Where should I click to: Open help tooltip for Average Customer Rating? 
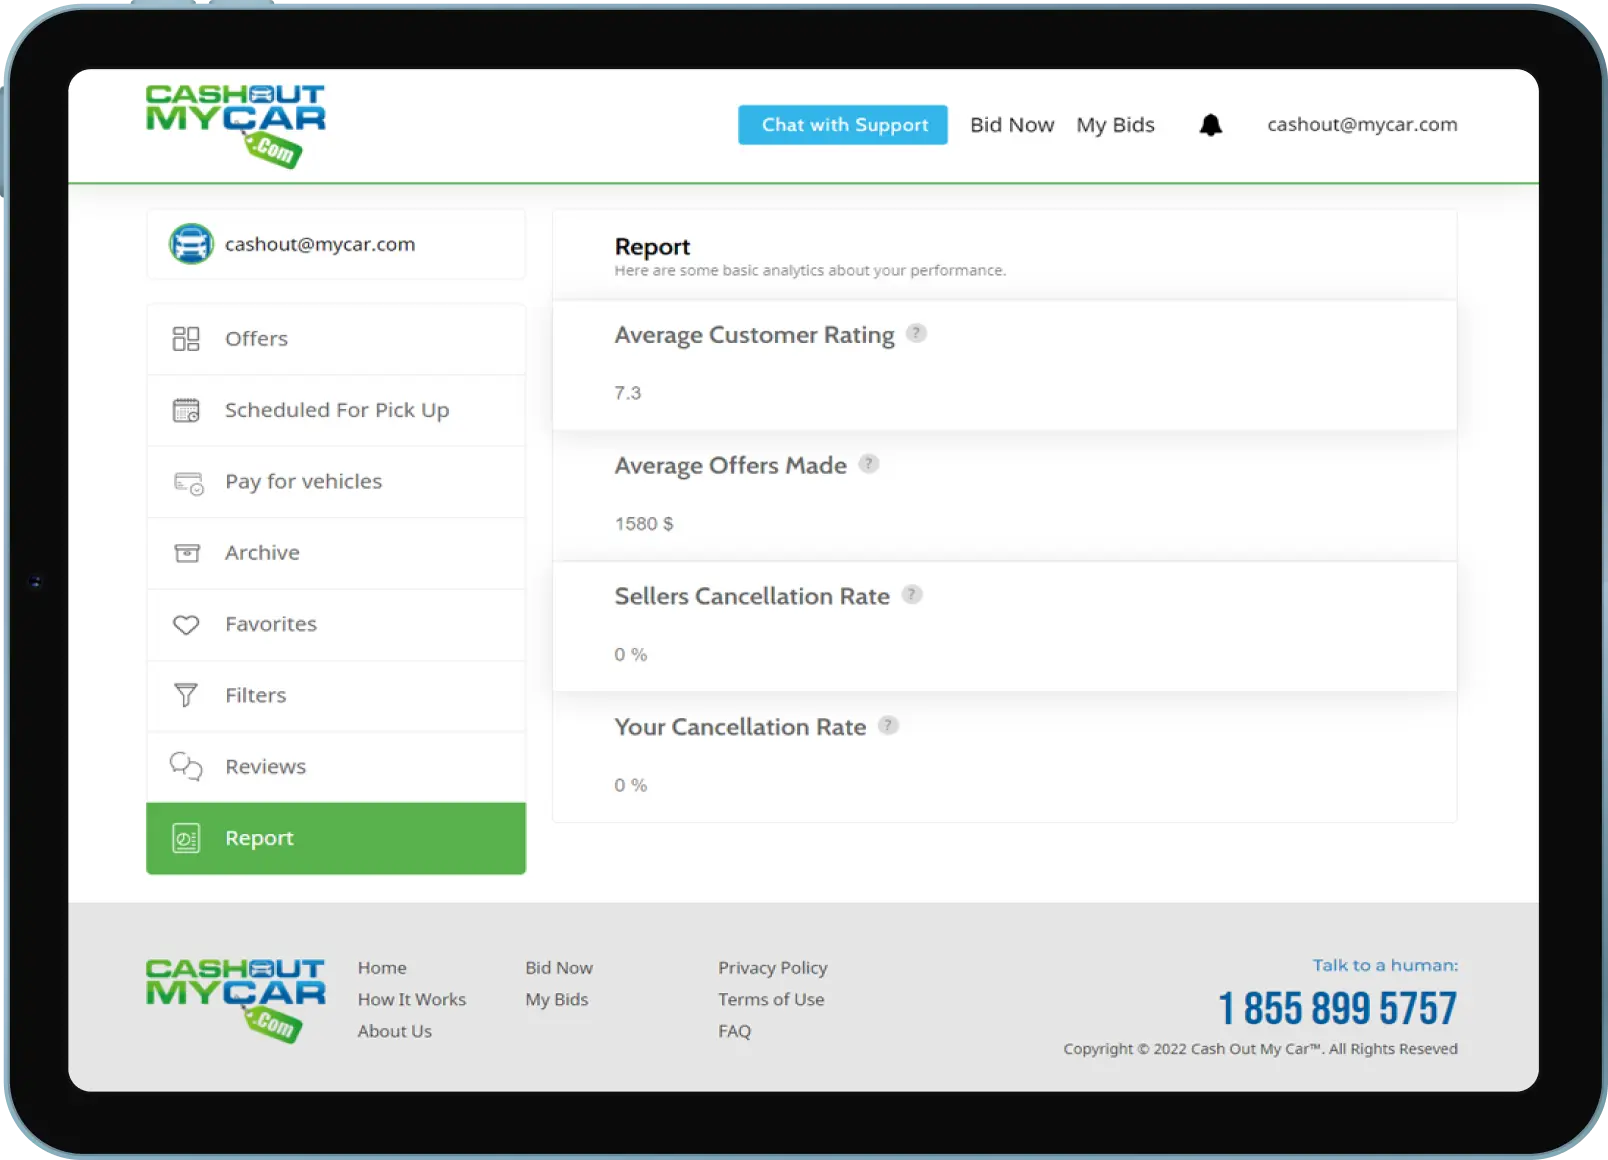(x=916, y=334)
